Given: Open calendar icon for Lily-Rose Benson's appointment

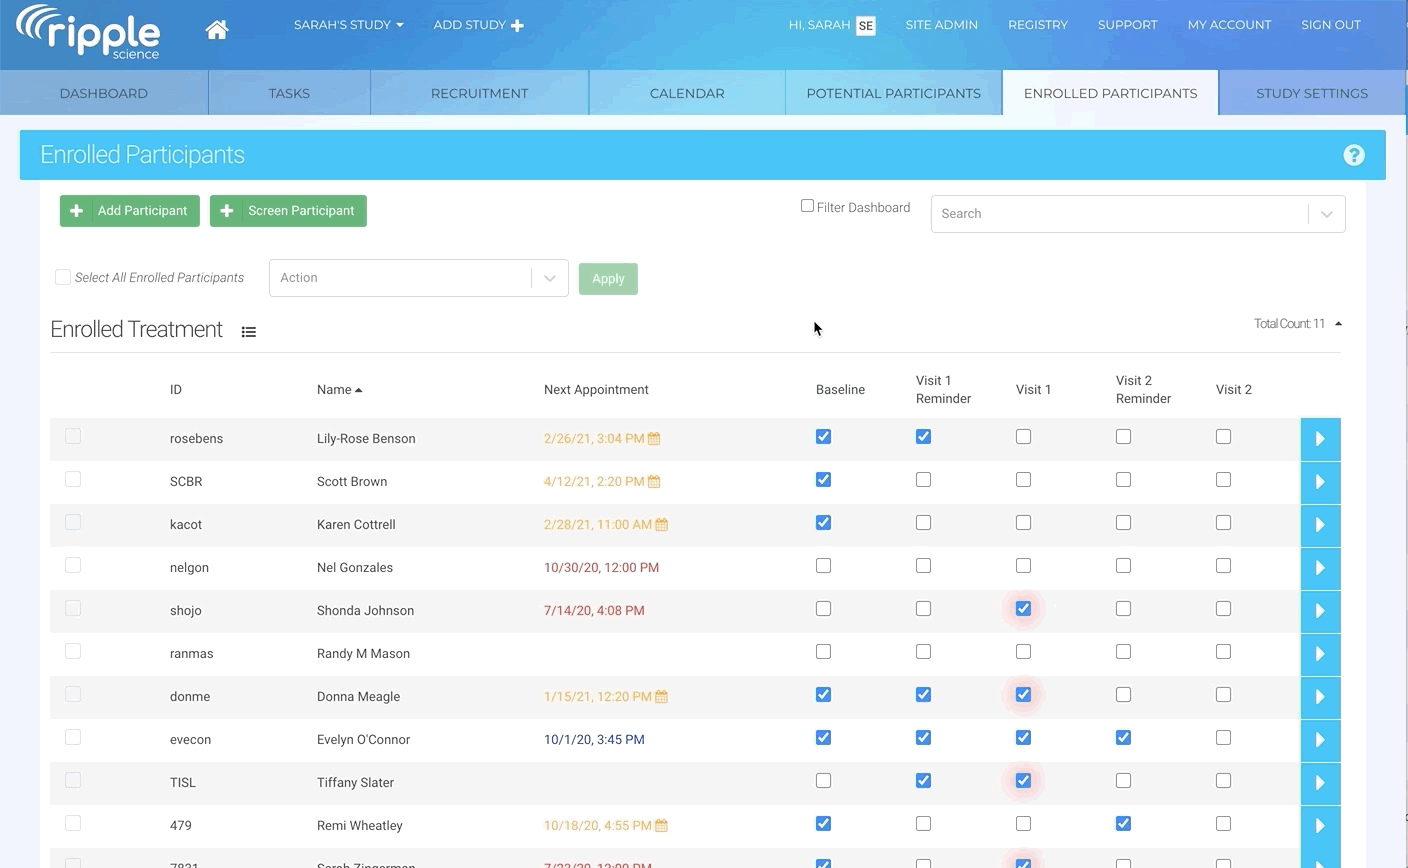Looking at the screenshot, I should coord(654,439).
